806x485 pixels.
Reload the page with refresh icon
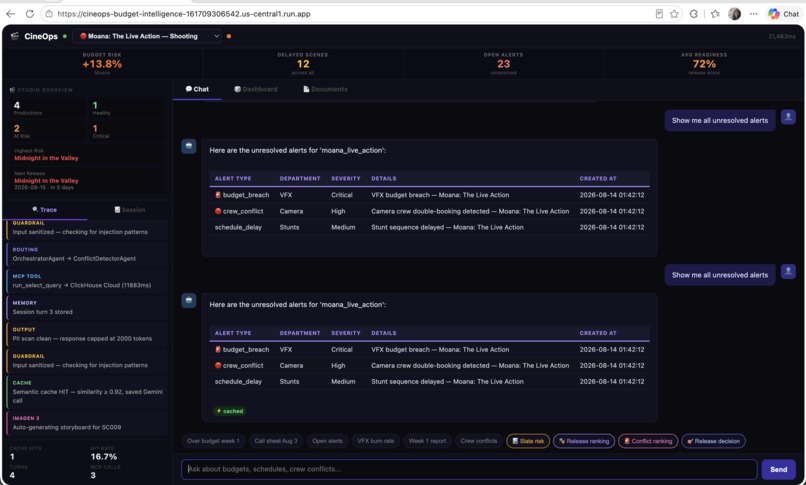30,14
